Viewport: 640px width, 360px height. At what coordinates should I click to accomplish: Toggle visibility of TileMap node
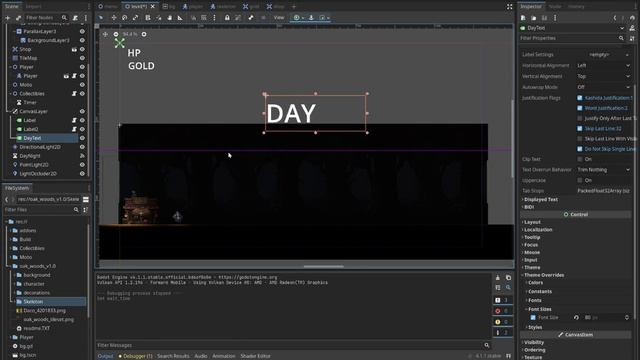(82, 58)
